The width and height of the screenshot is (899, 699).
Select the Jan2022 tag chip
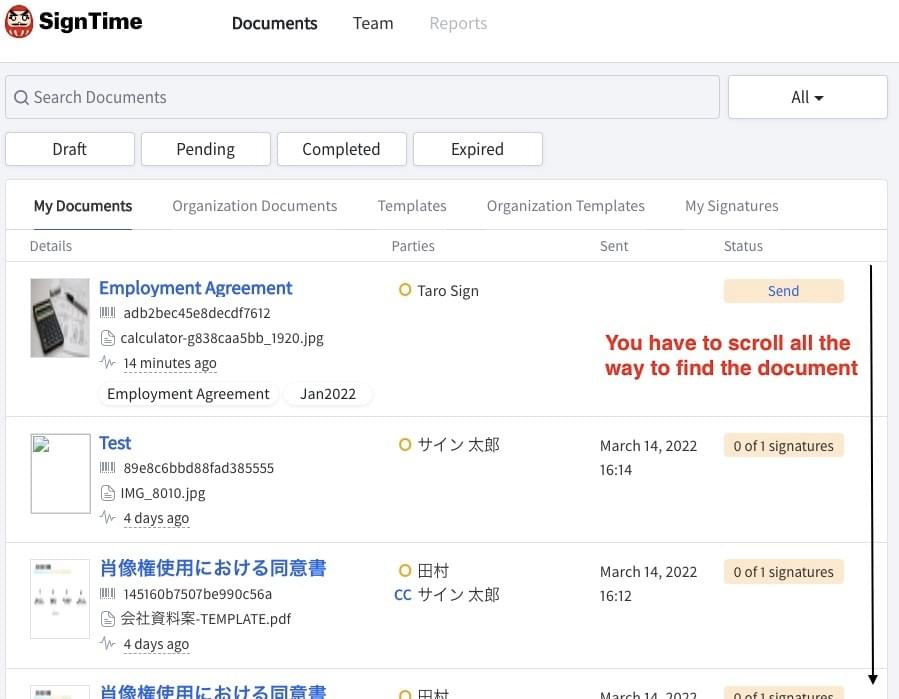328,394
